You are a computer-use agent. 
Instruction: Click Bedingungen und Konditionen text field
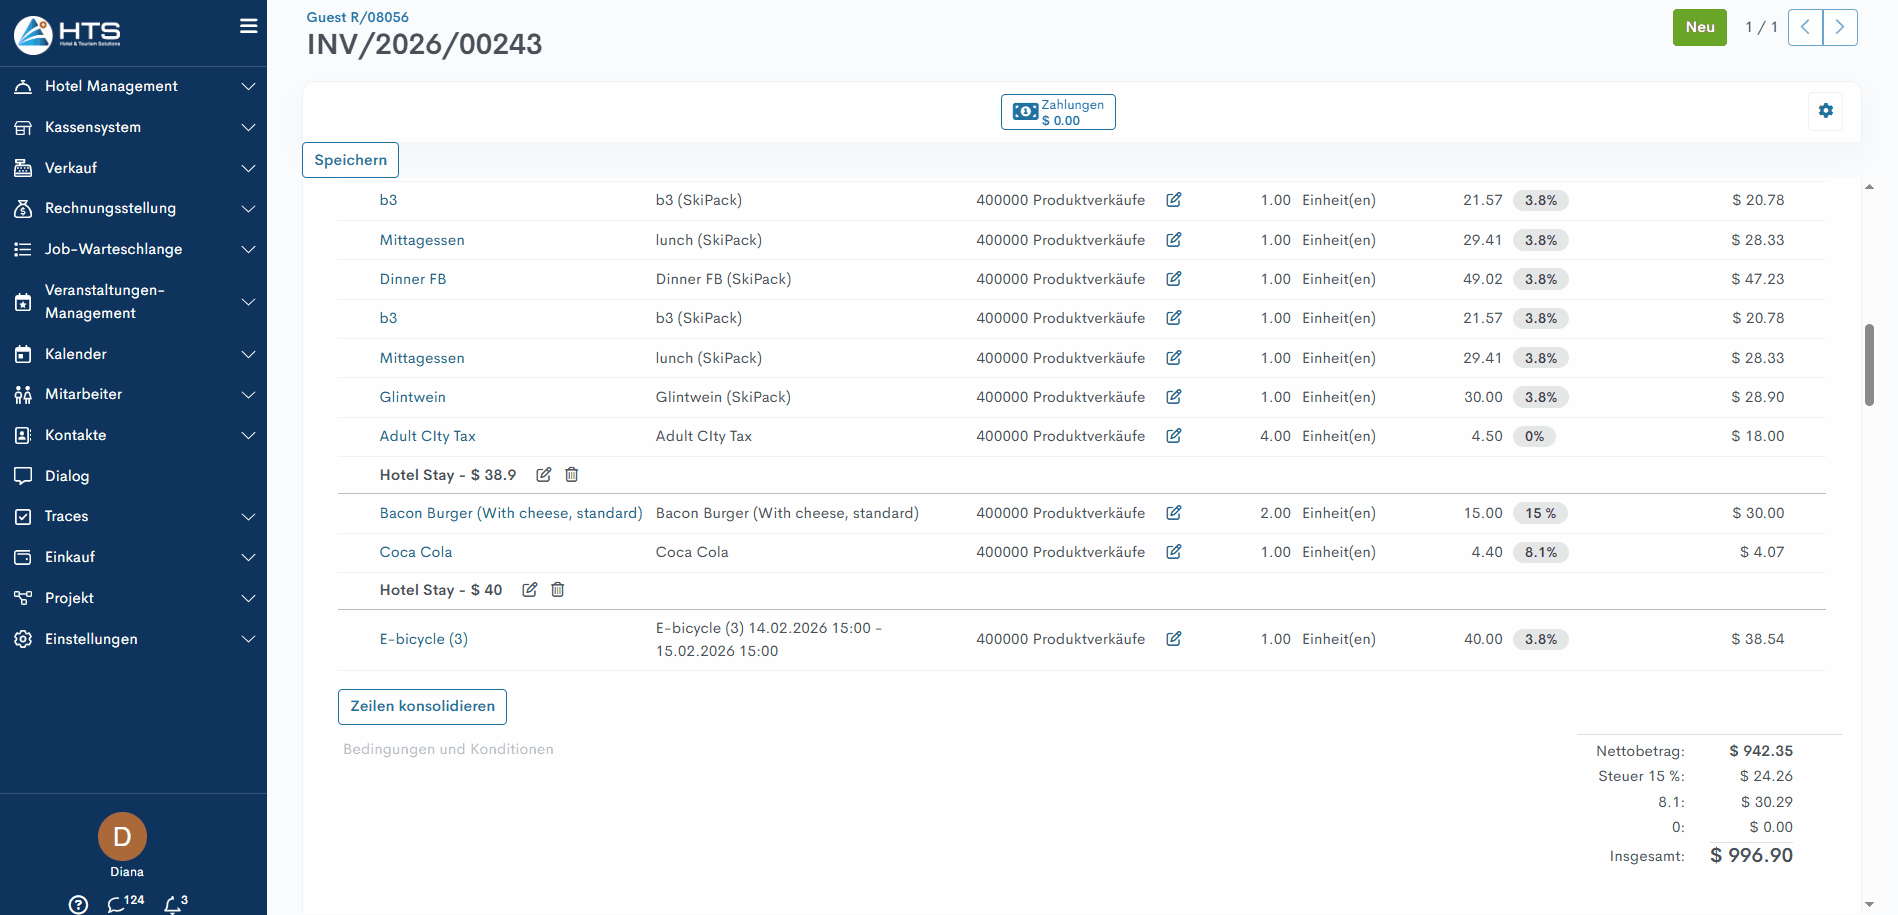point(448,750)
